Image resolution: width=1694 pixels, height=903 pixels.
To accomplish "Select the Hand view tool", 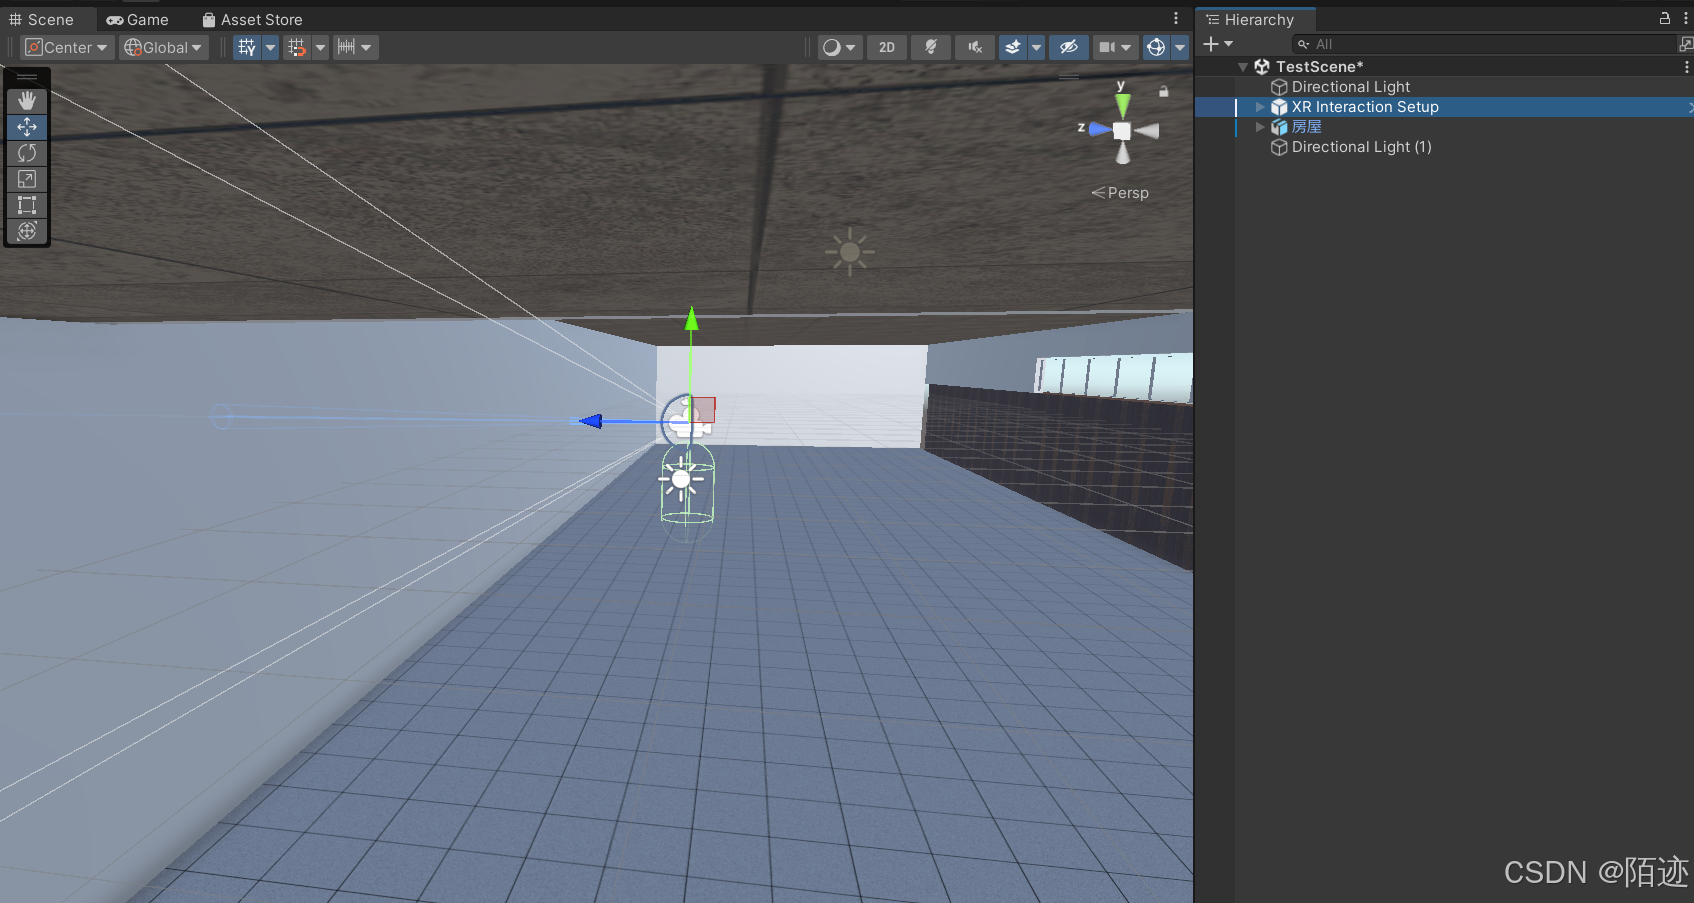I will pos(27,101).
